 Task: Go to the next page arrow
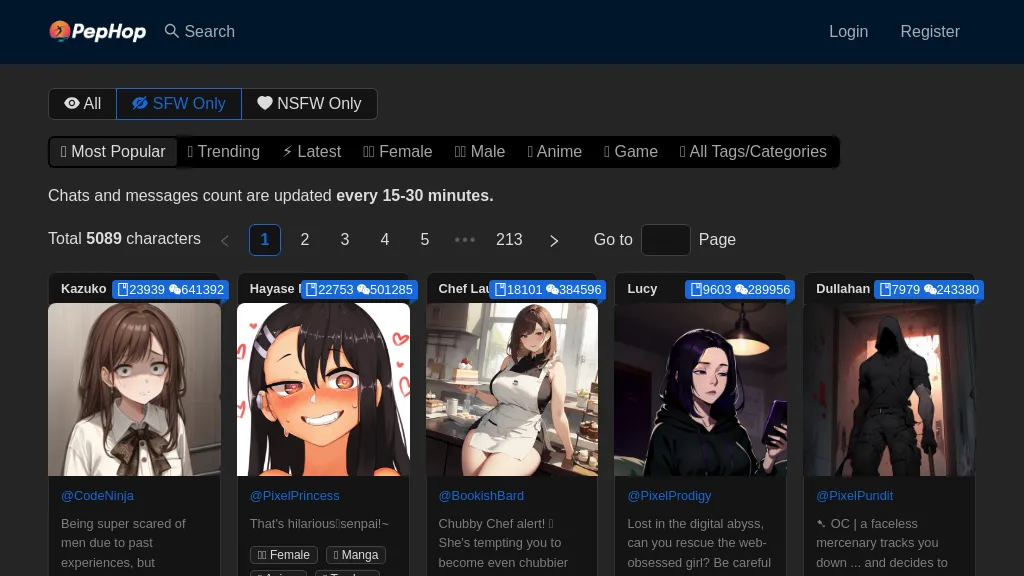(554, 240)
